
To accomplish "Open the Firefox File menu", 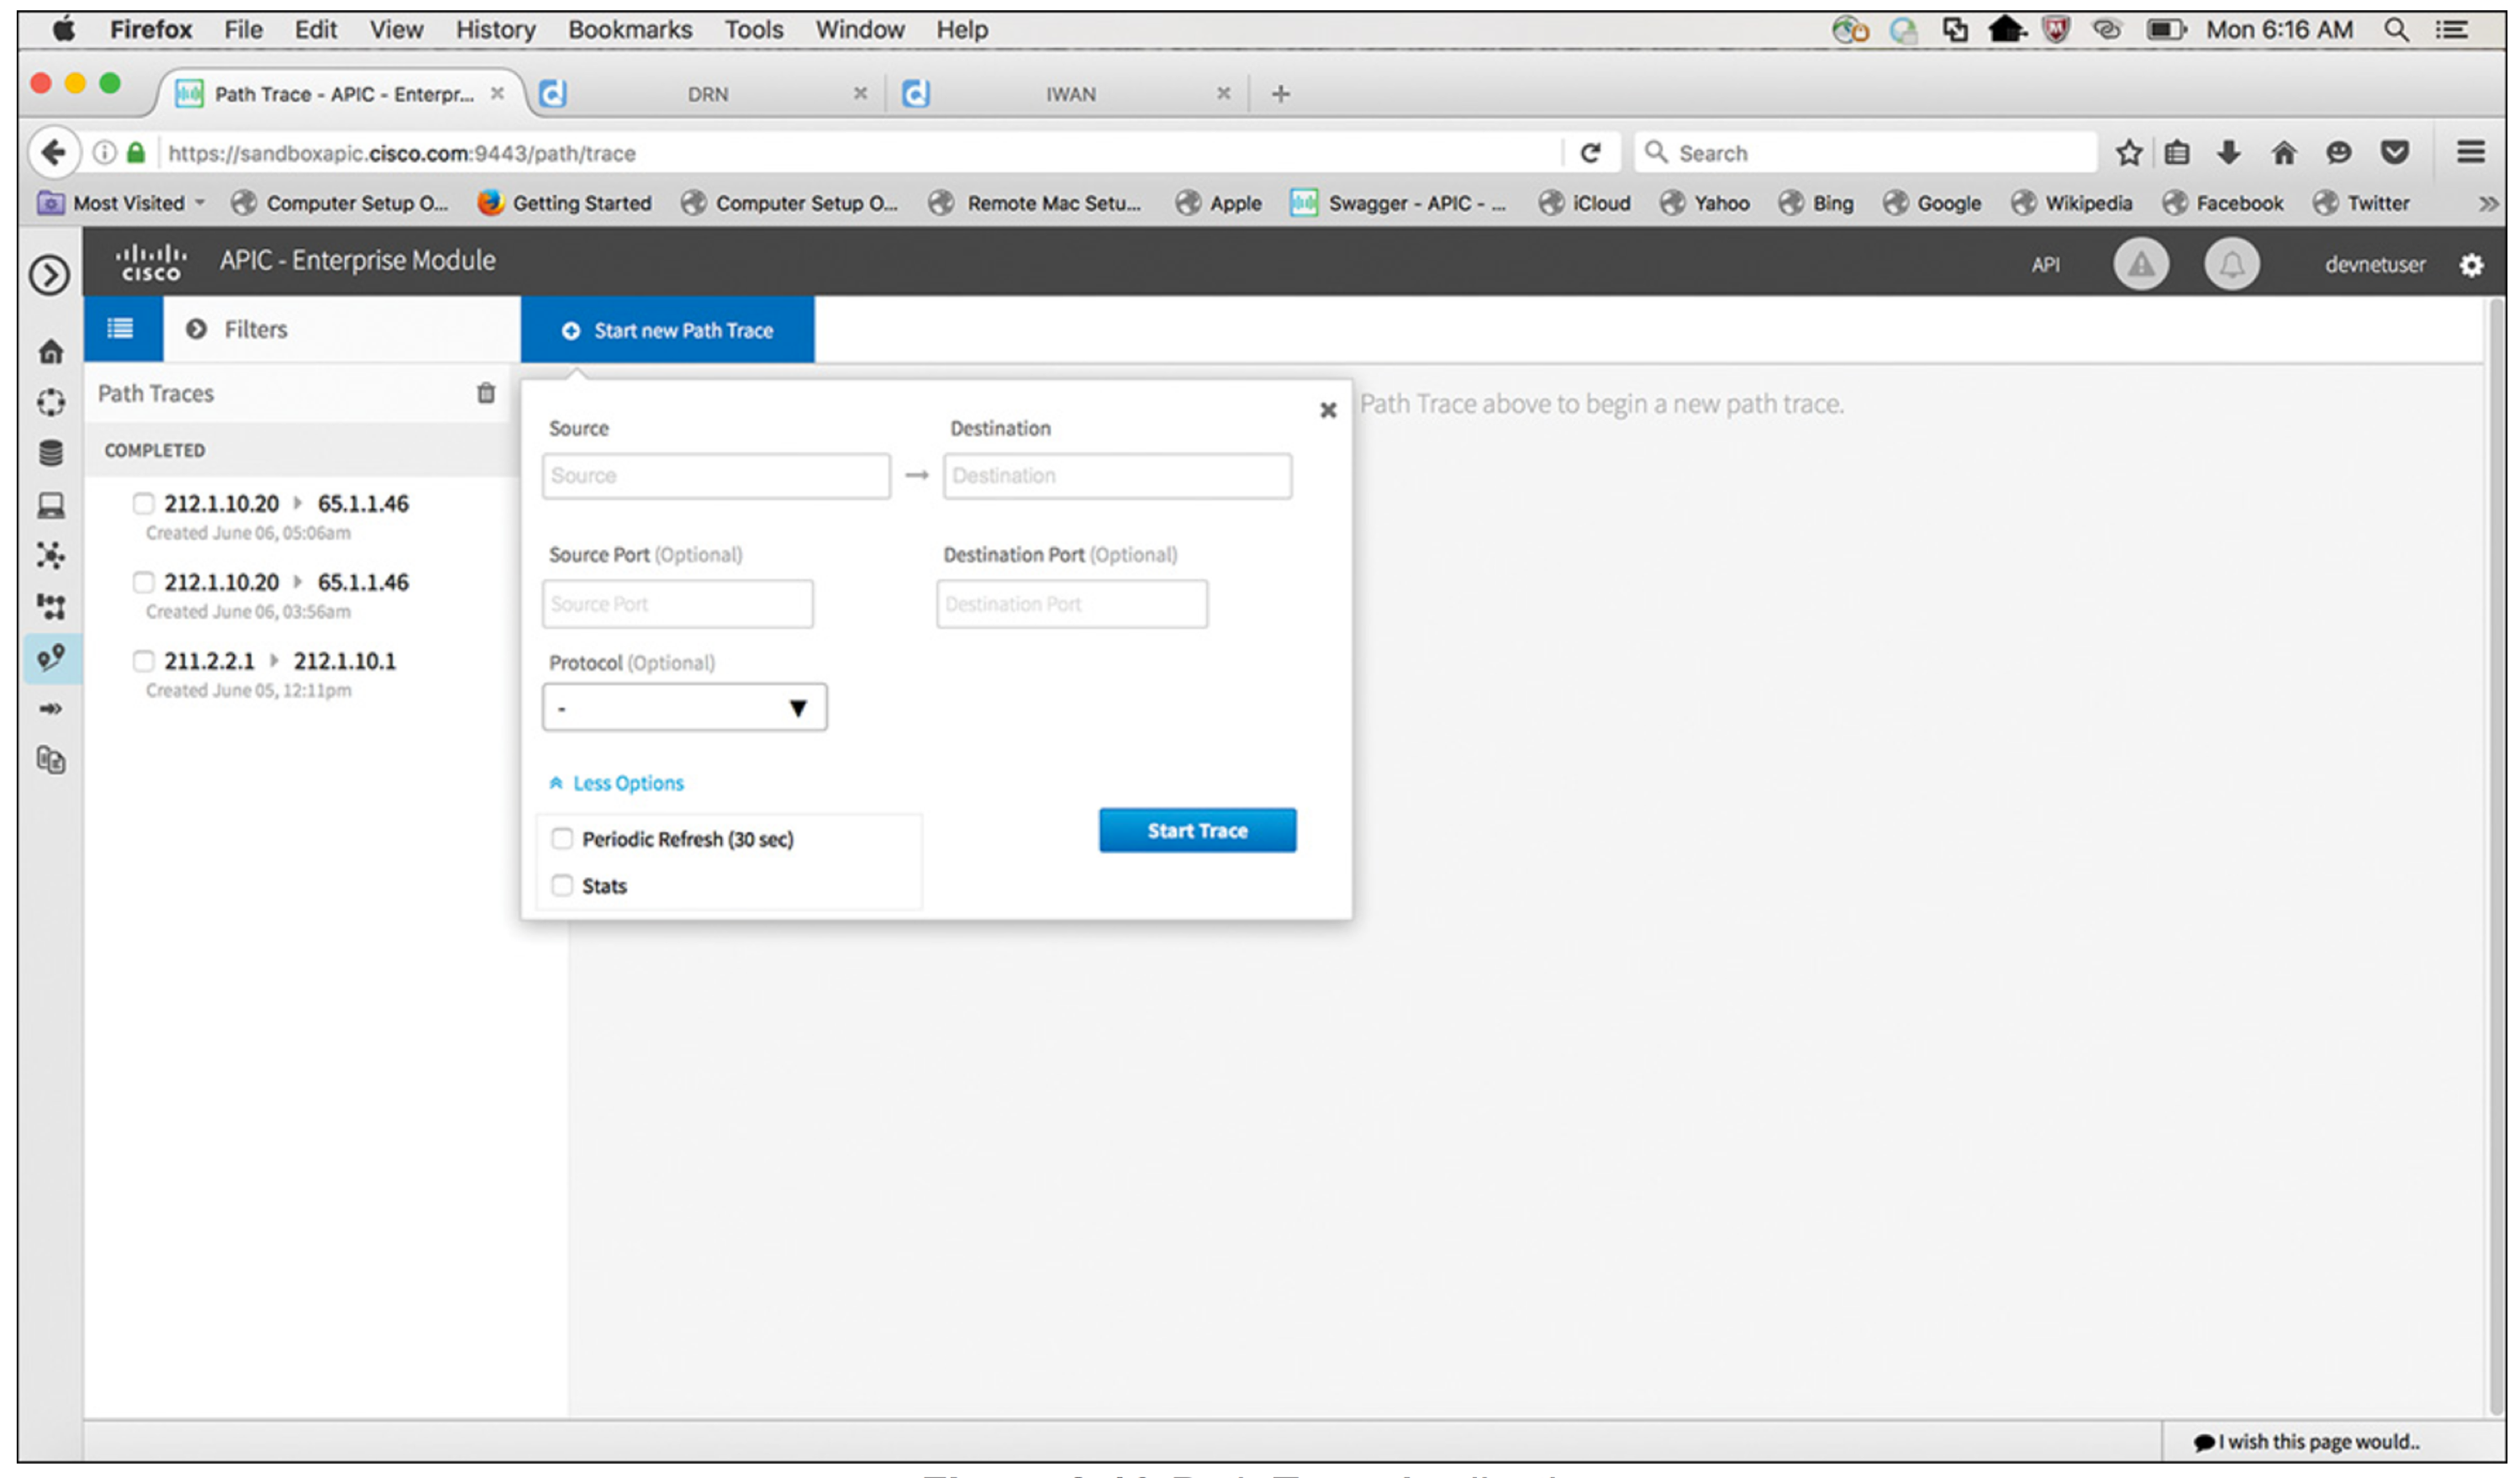I will pyautogui.click(x=243, y=30).
